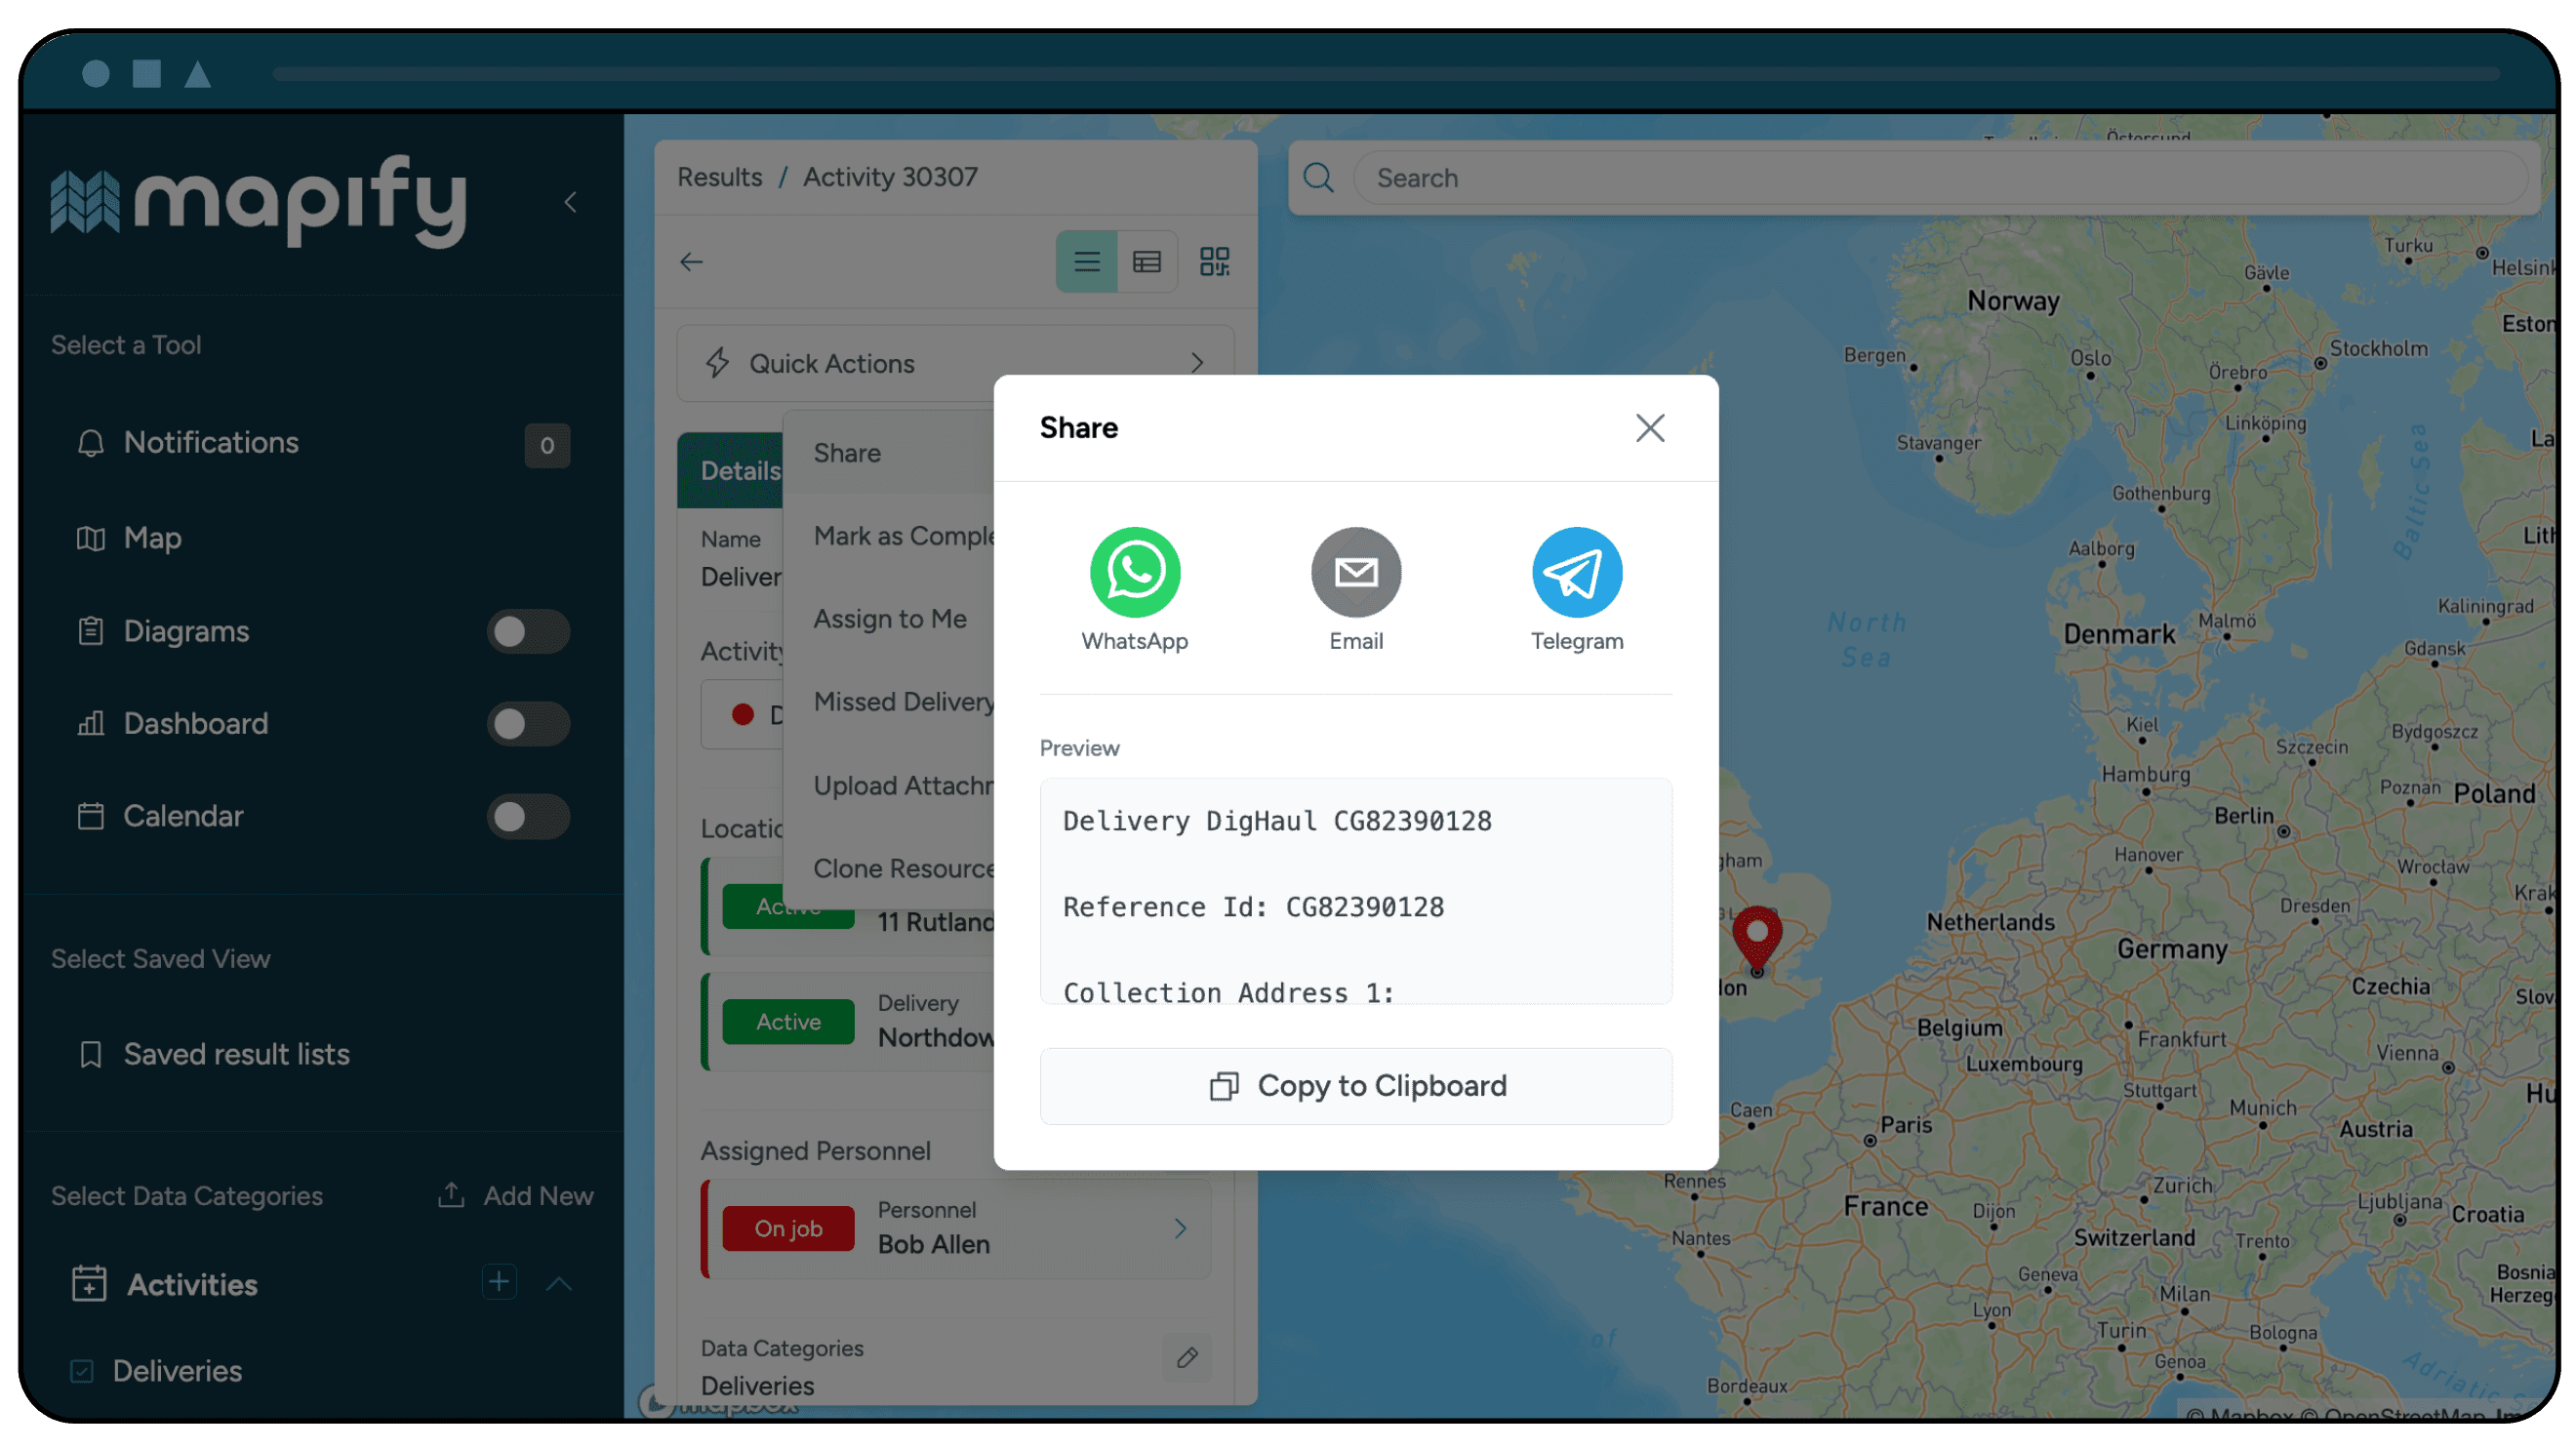Click the Activities calendar-plus icon

[88, 1284]
